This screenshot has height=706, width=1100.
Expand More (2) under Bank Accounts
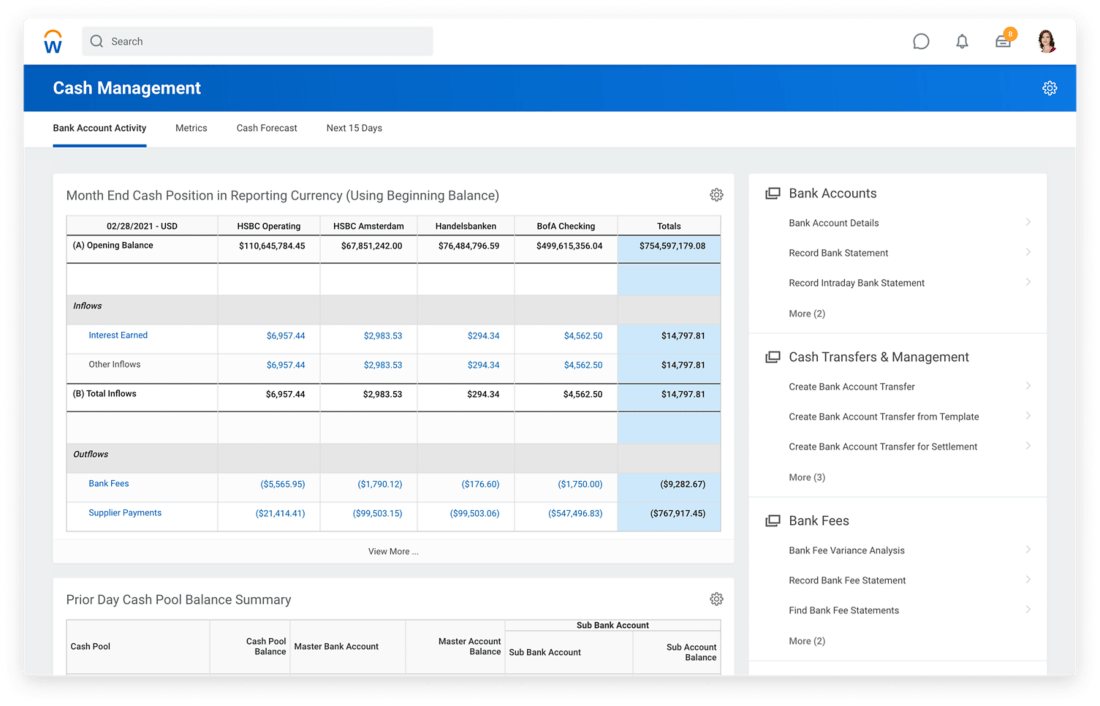pos(806,313)
